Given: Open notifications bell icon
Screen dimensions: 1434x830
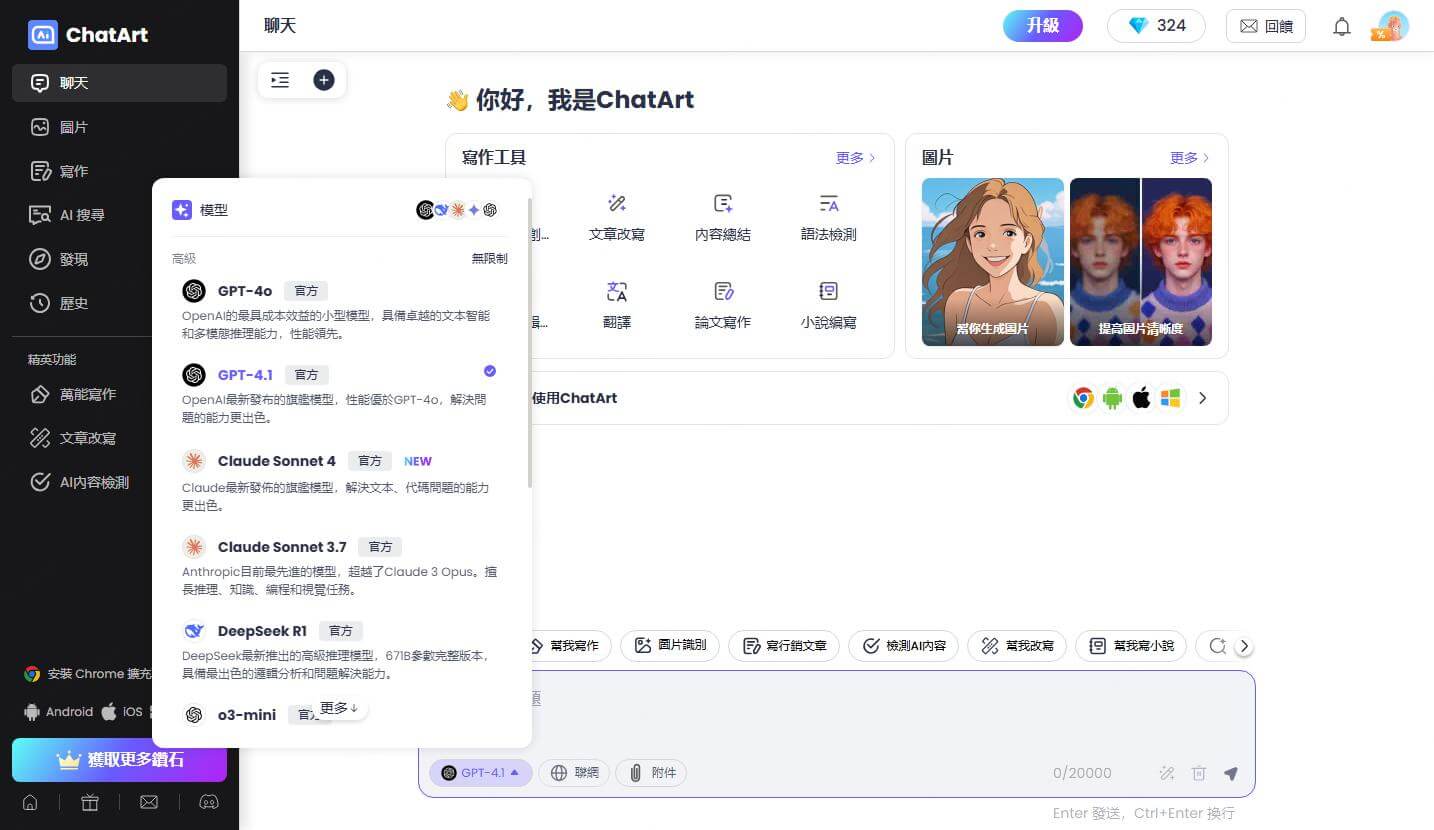Looking at the screenshot, I should (1342, 27).
